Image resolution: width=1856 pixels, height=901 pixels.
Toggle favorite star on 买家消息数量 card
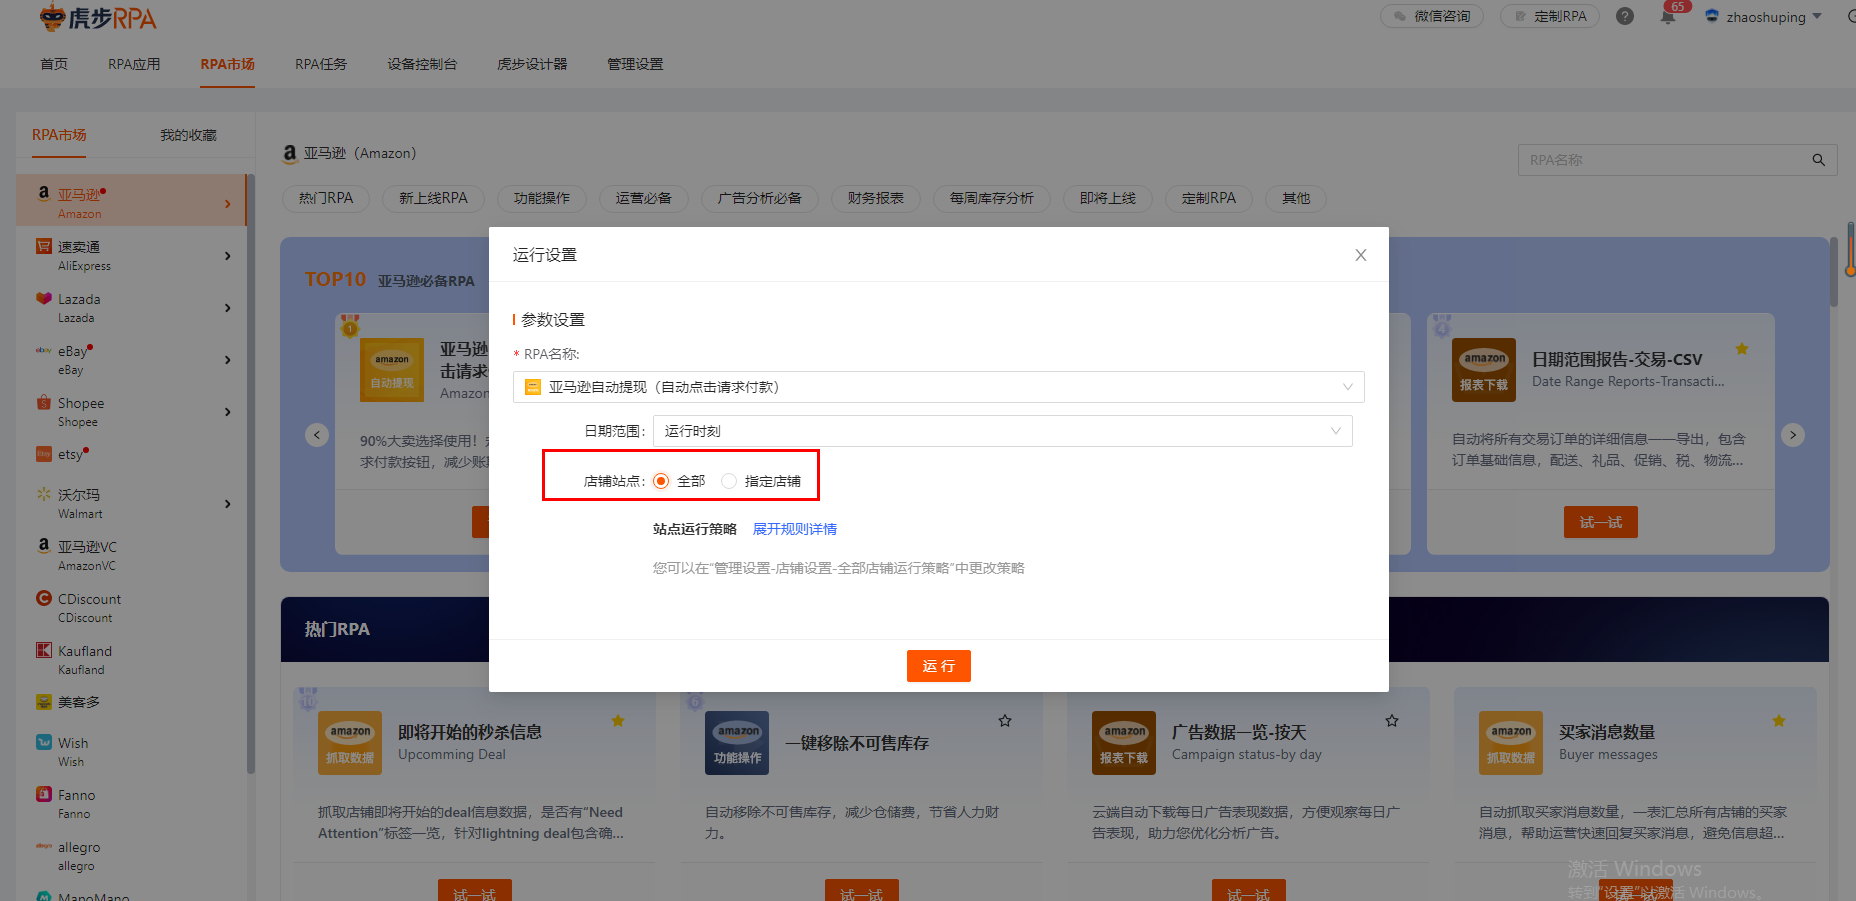point(1779,721)
